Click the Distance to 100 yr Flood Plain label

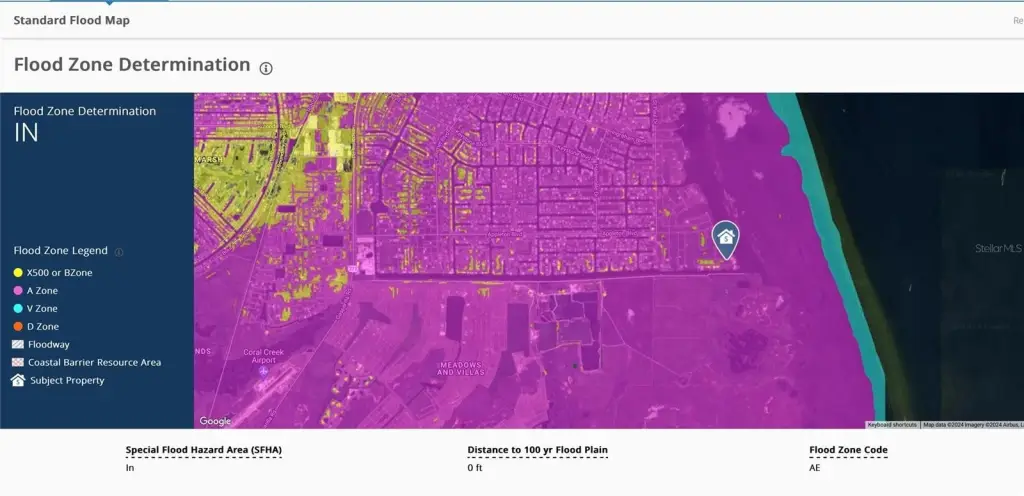coord(537,450)
